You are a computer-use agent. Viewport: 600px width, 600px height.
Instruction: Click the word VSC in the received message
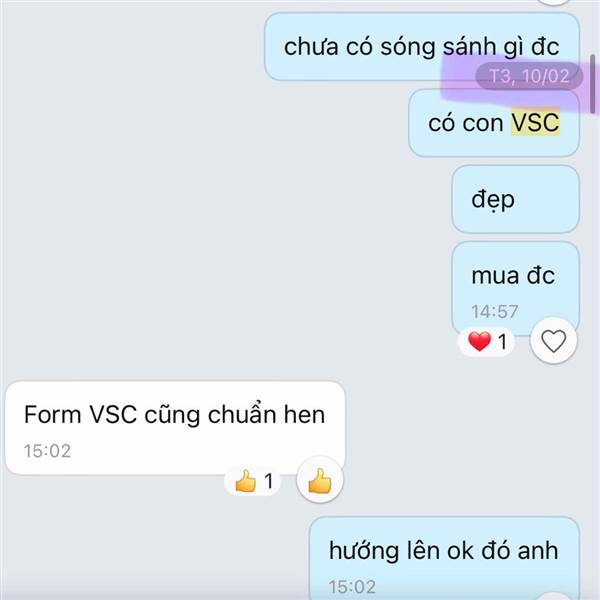113,414
